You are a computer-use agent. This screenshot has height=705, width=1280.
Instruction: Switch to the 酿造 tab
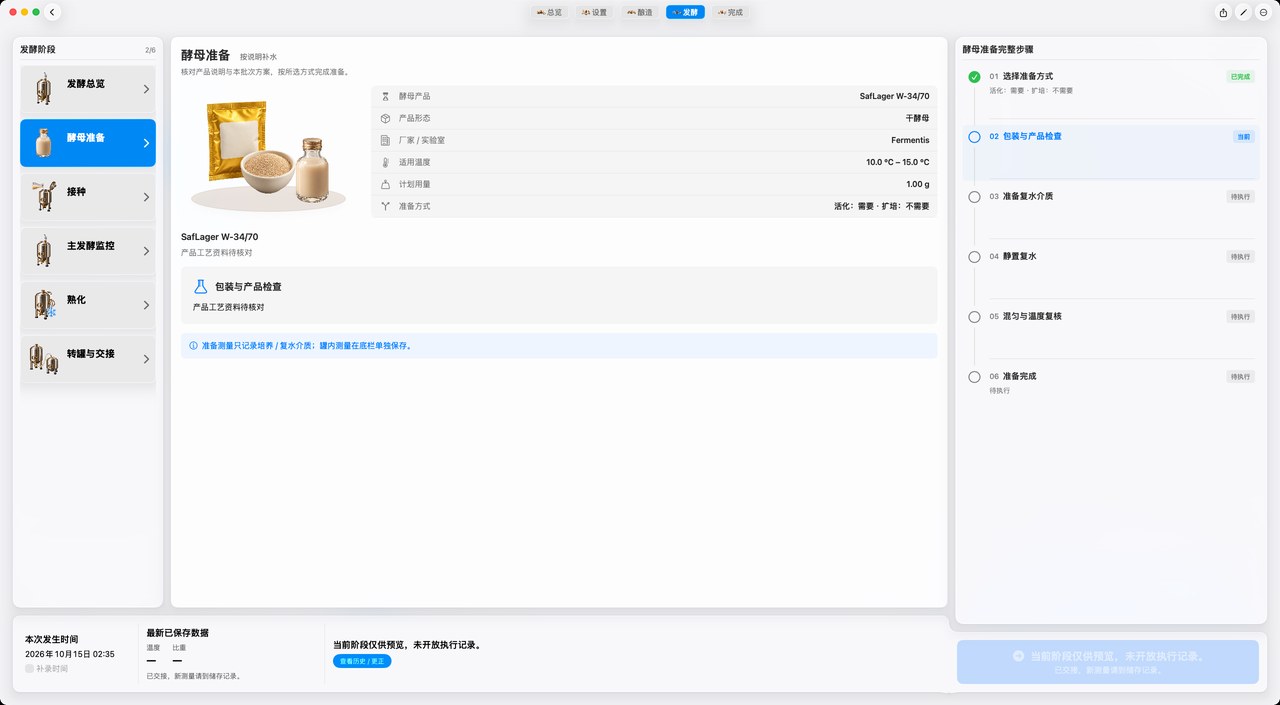639,12
